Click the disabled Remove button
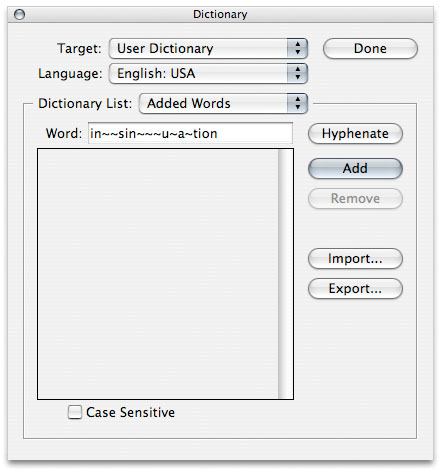The width and height of the screenshot is (439, 469). click(x=355, y=198)
